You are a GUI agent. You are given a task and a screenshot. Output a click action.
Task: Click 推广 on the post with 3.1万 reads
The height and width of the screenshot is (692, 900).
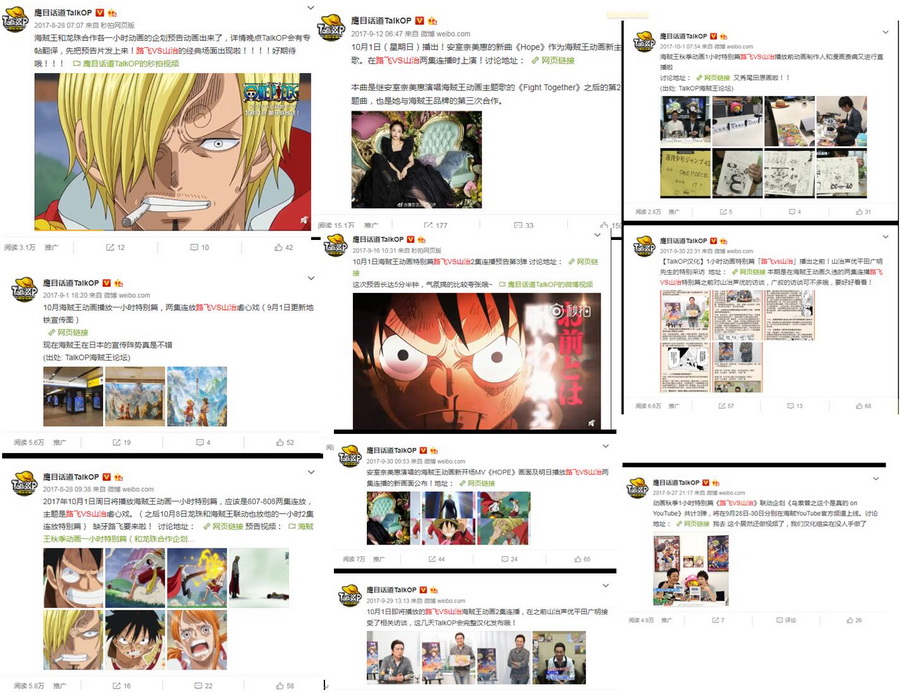click(52, 247)
